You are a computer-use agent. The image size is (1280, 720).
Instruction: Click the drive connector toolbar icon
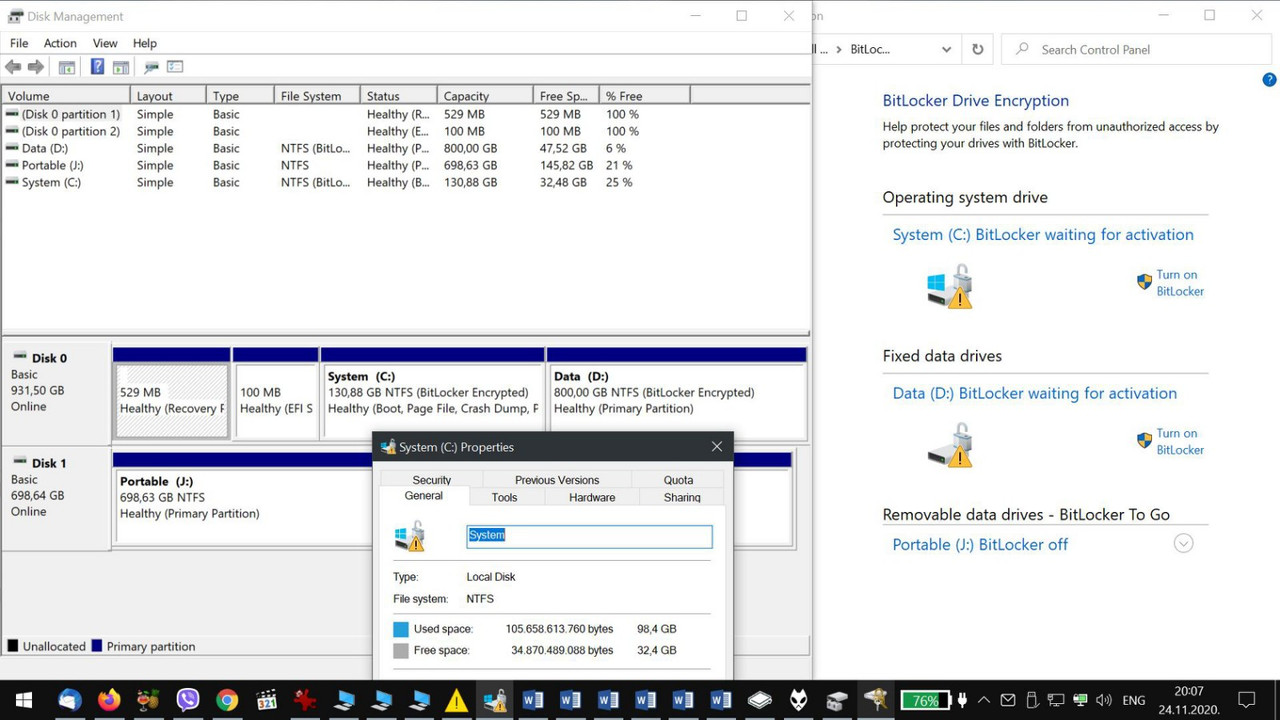point(152,67)
